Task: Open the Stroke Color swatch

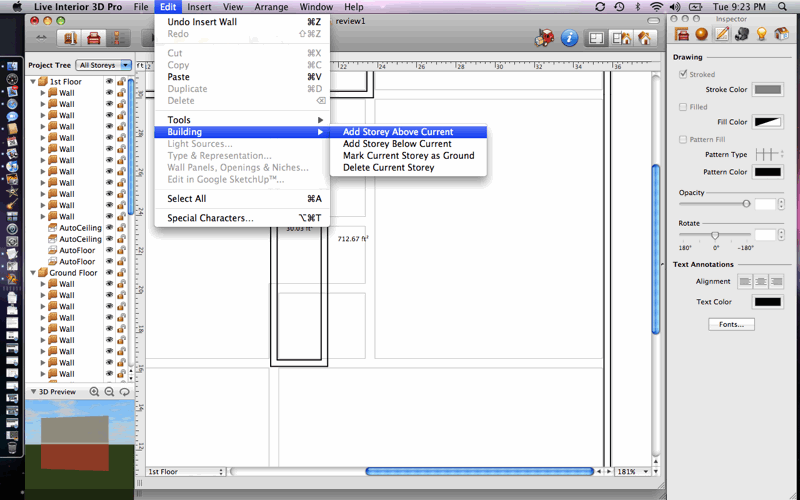Action: pyautogui.click(x=768, y=89)
